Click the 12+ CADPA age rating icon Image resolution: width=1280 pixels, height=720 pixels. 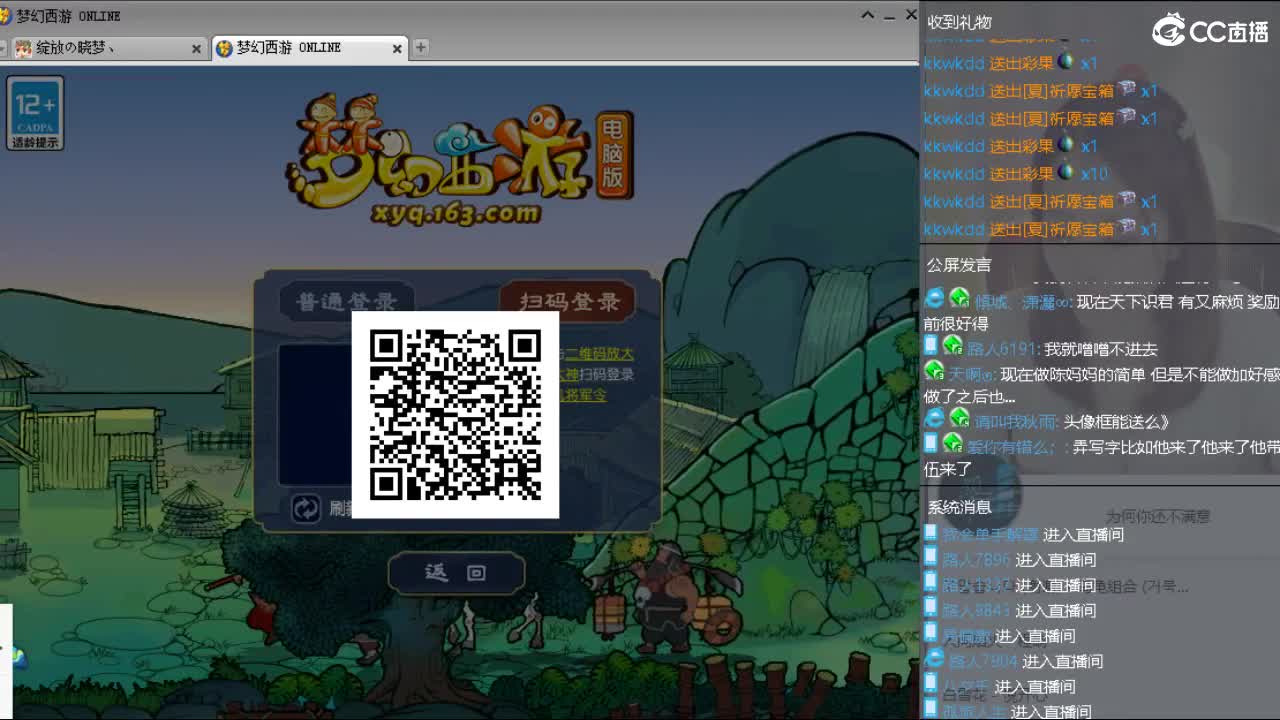pos(35,114)
